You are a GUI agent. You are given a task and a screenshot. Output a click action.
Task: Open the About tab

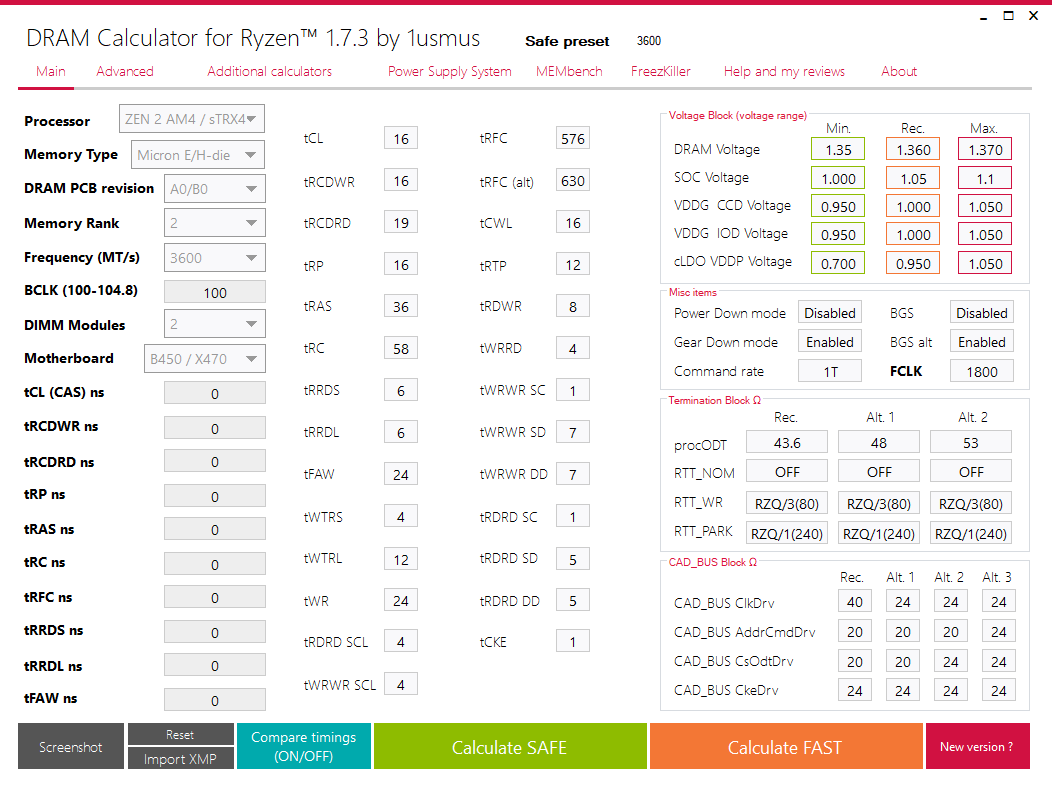point(898,71)
